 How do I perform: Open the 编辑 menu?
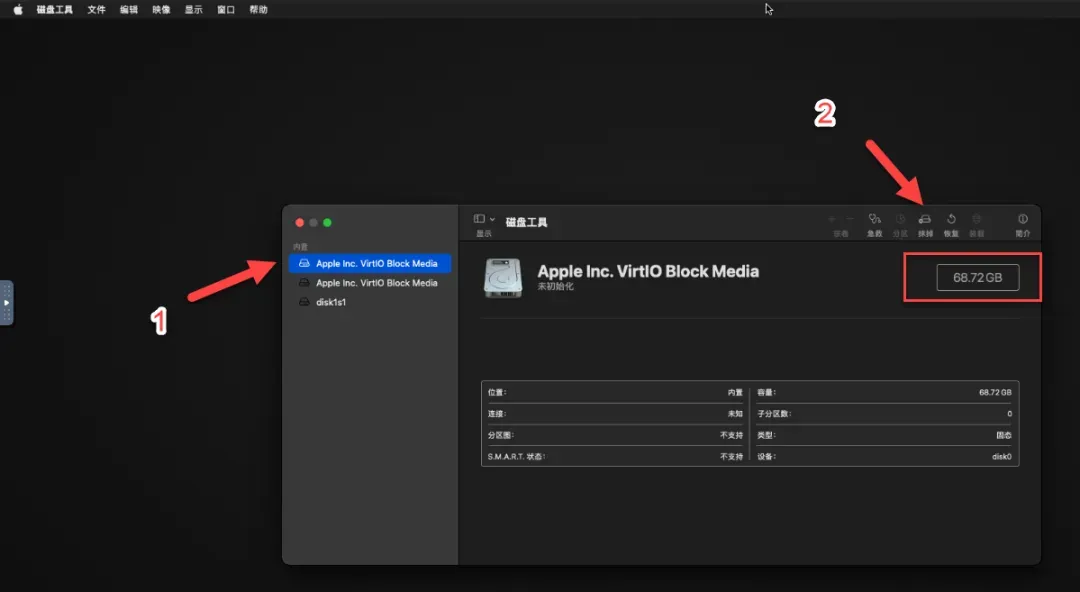(x=129, y=10)
